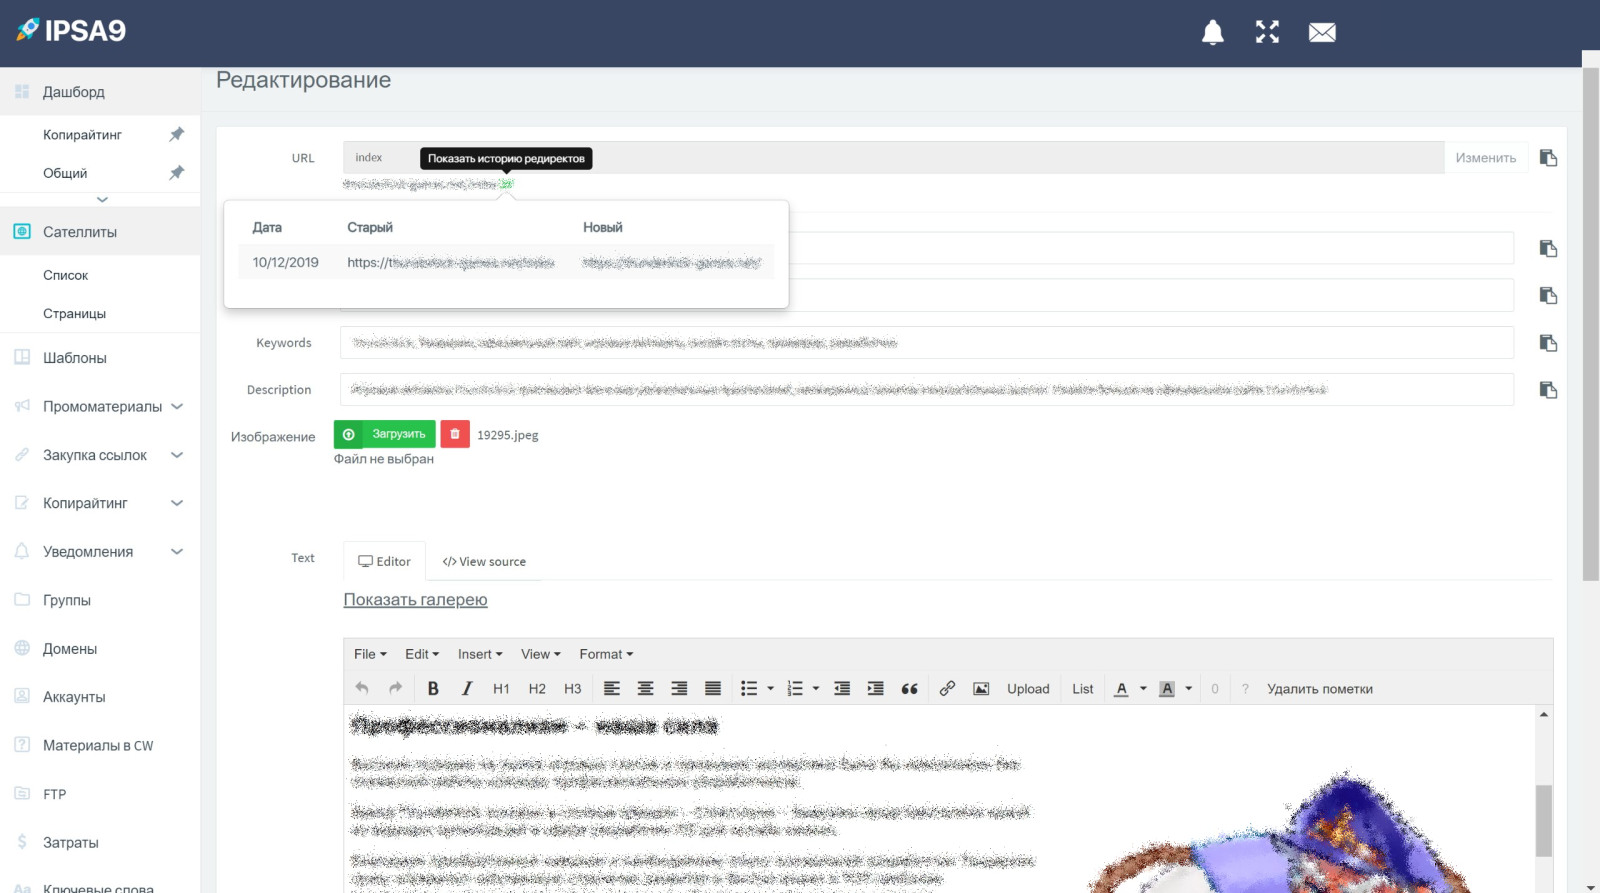The width and height of the screenshot is (1600, 893).
Task: Click the IPSA9 logo
Action: tap(71, 30)
